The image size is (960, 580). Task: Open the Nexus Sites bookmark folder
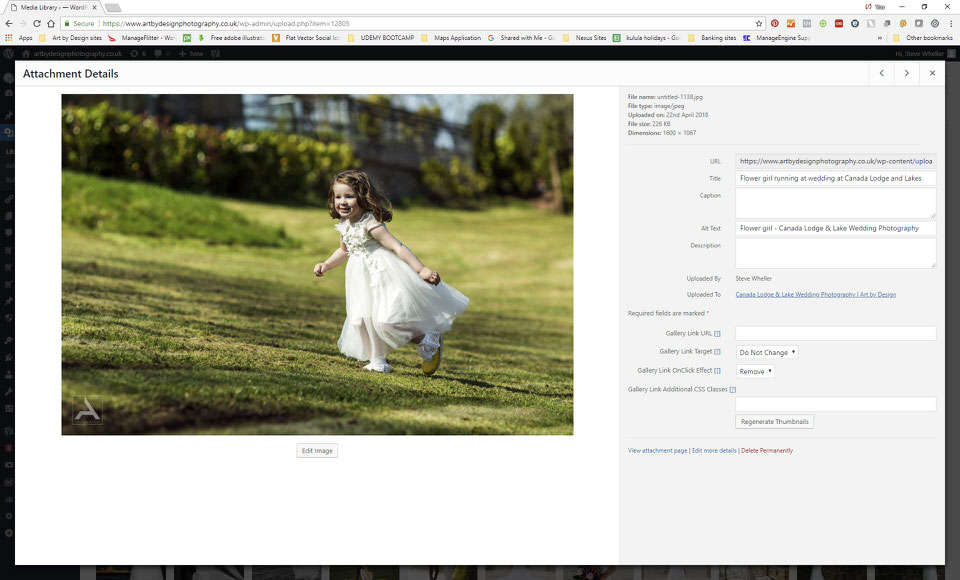(584, 38)
